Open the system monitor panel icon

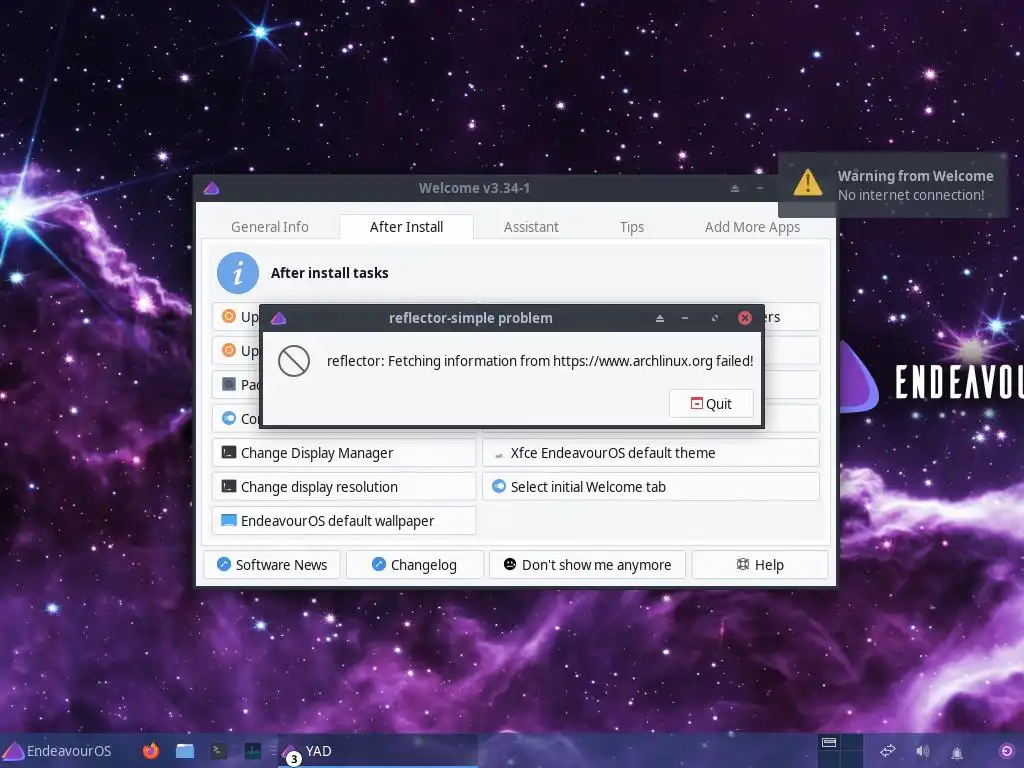253,751
